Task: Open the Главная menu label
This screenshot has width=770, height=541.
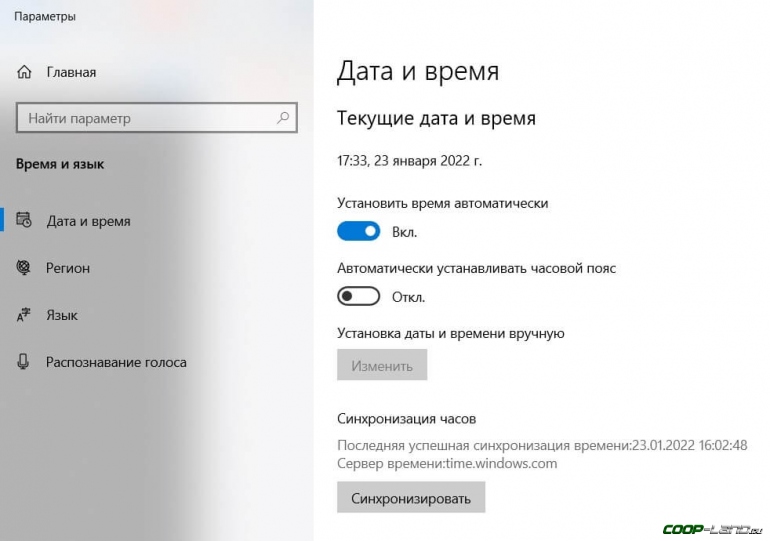Action: [71, 72]
